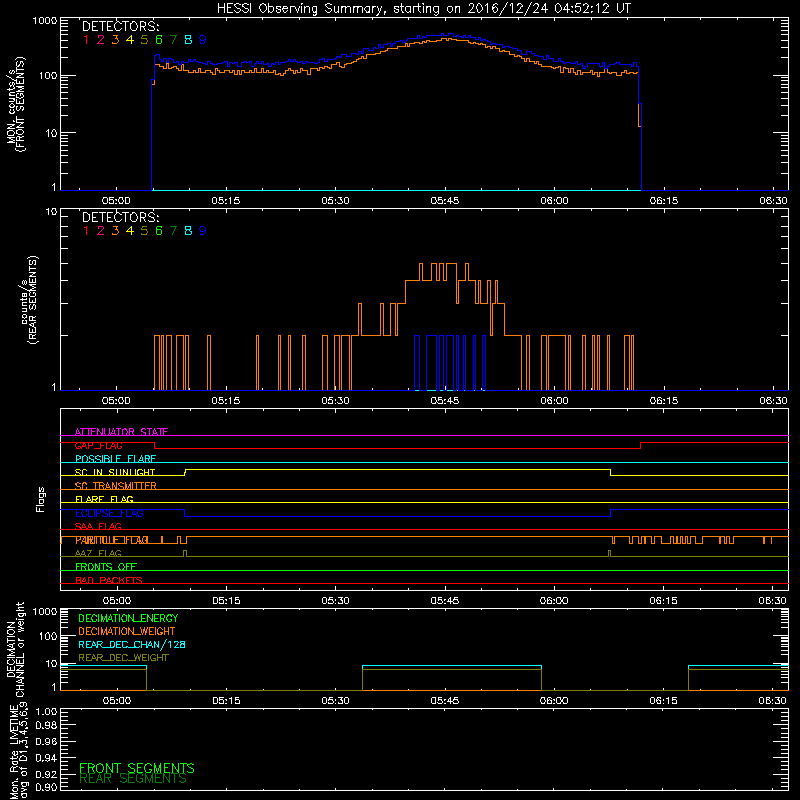Click 05:45 time tick under front segments plot
Image resolution: width=800 pixels, height=800 pixels.
(444, 201)
